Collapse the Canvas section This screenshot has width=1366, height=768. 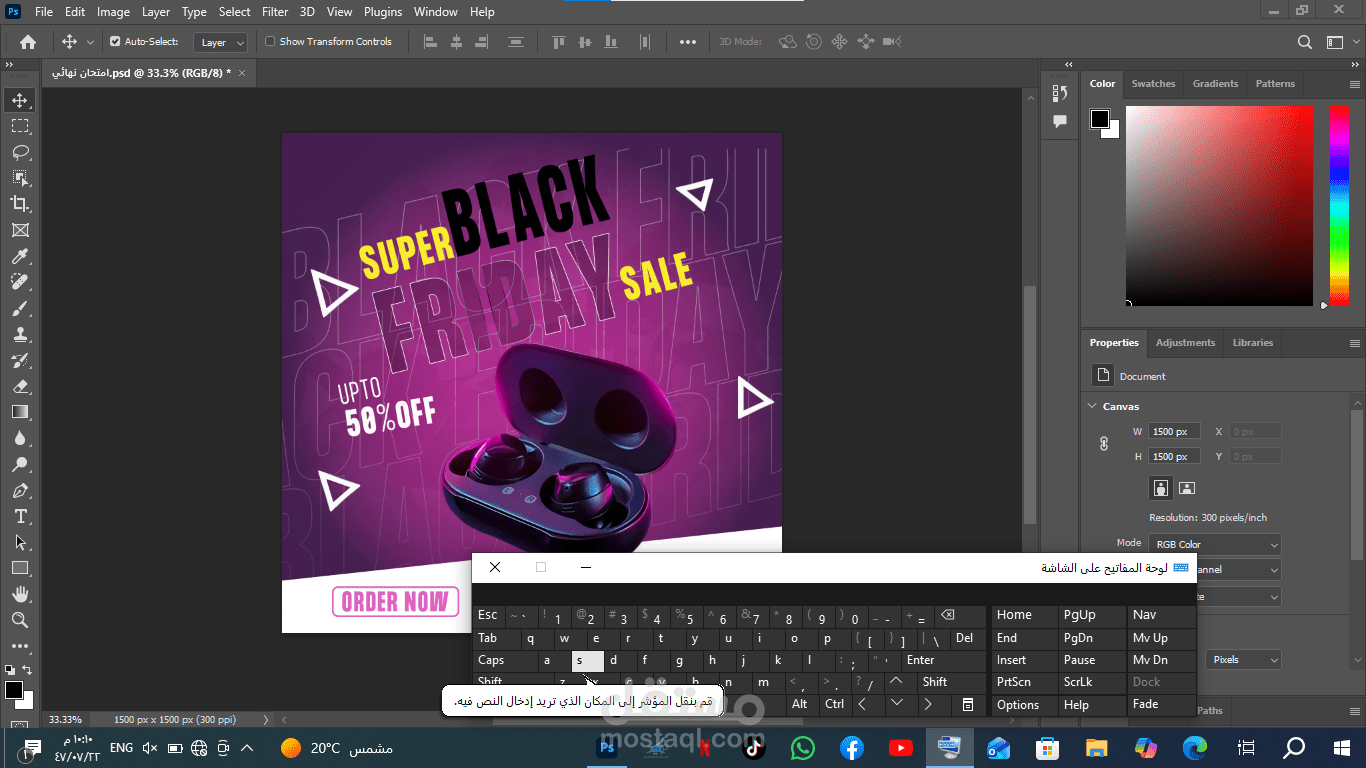coord(1092,407)
